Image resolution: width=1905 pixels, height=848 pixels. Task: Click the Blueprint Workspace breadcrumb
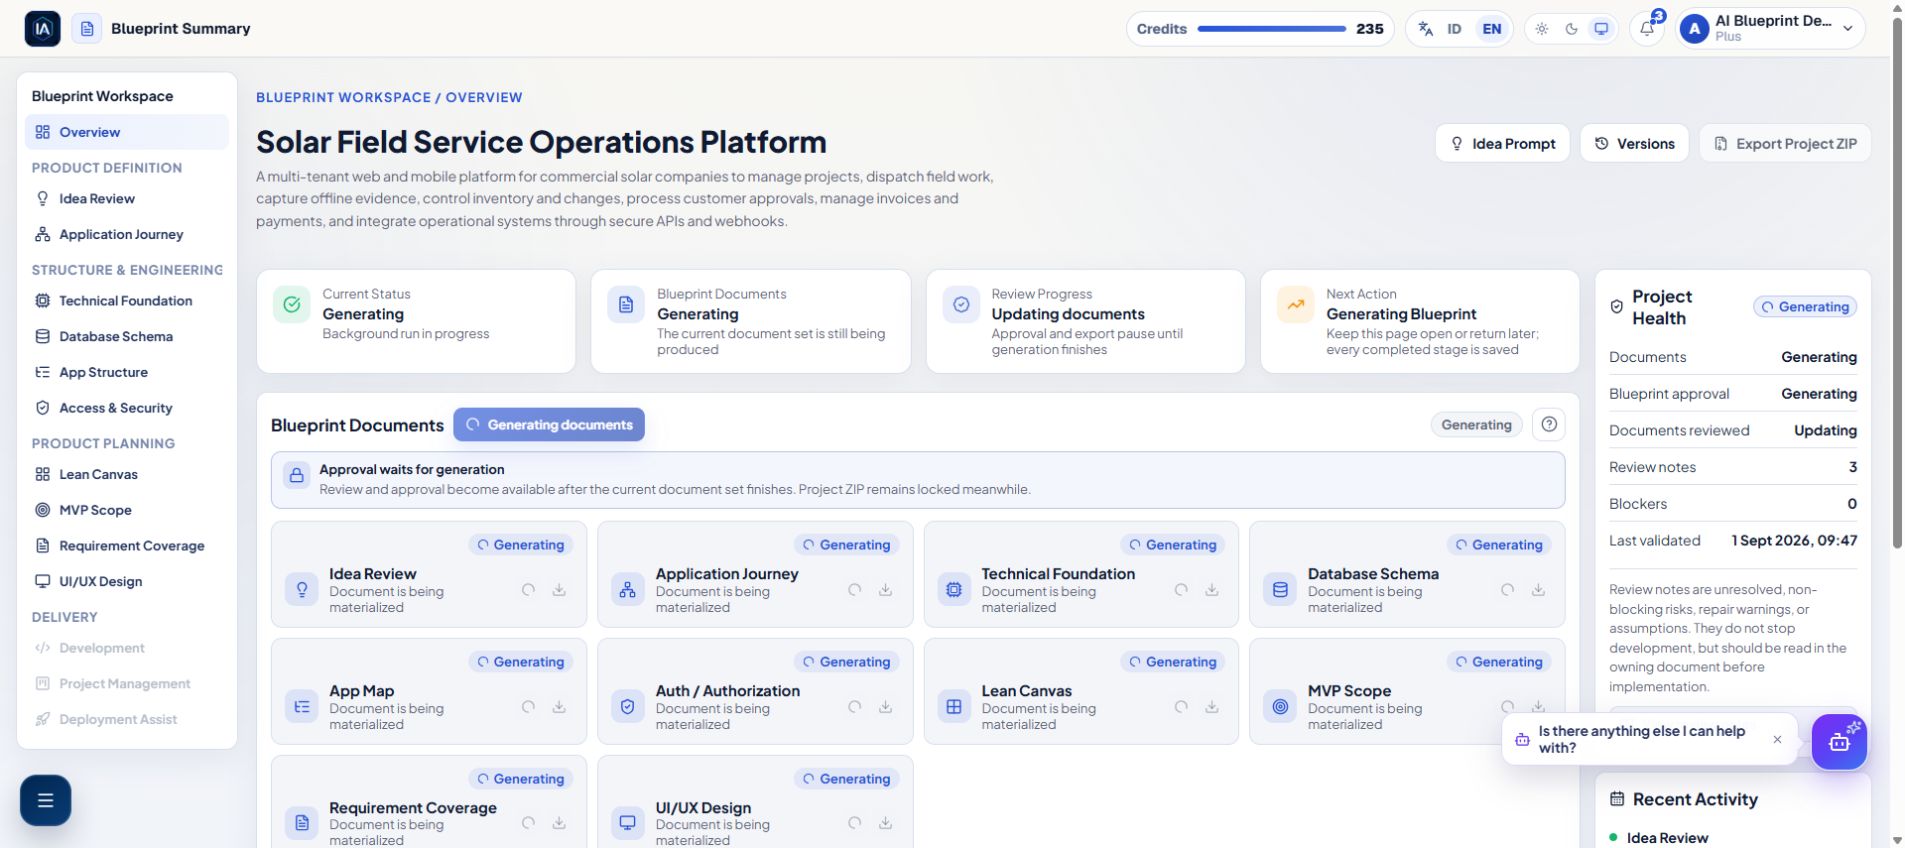(x=343, y=97)
